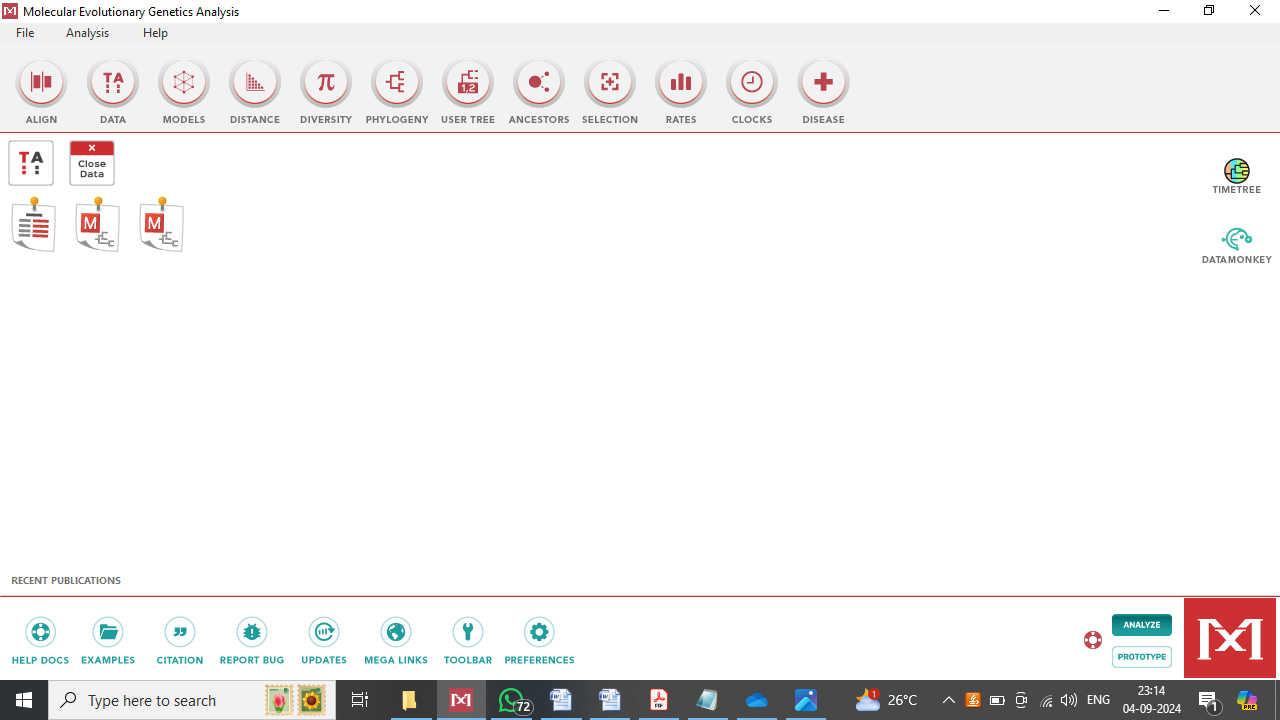Show the Citation information
Image resolution: width=1280 pixels, height=720 pixels.
tap(180, 641)
